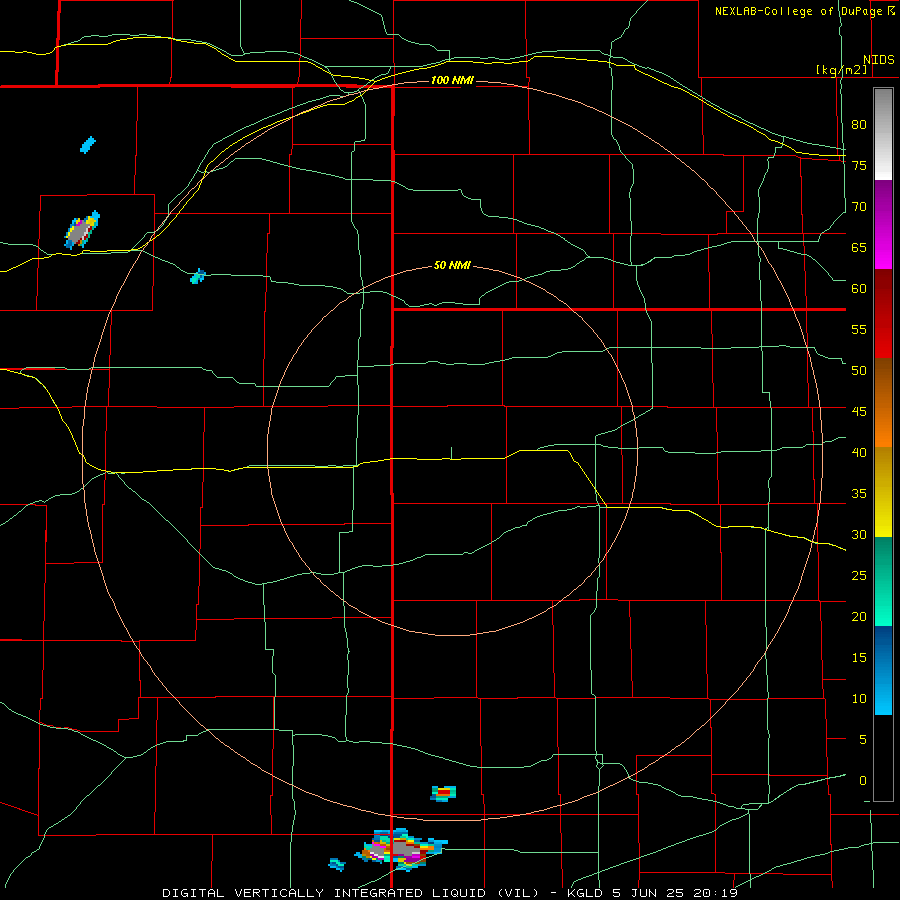Image resolution: width=900 pixels, height=900 pixels.
Task: Click the orange segment of the color bar
Action: click(883, 402)
